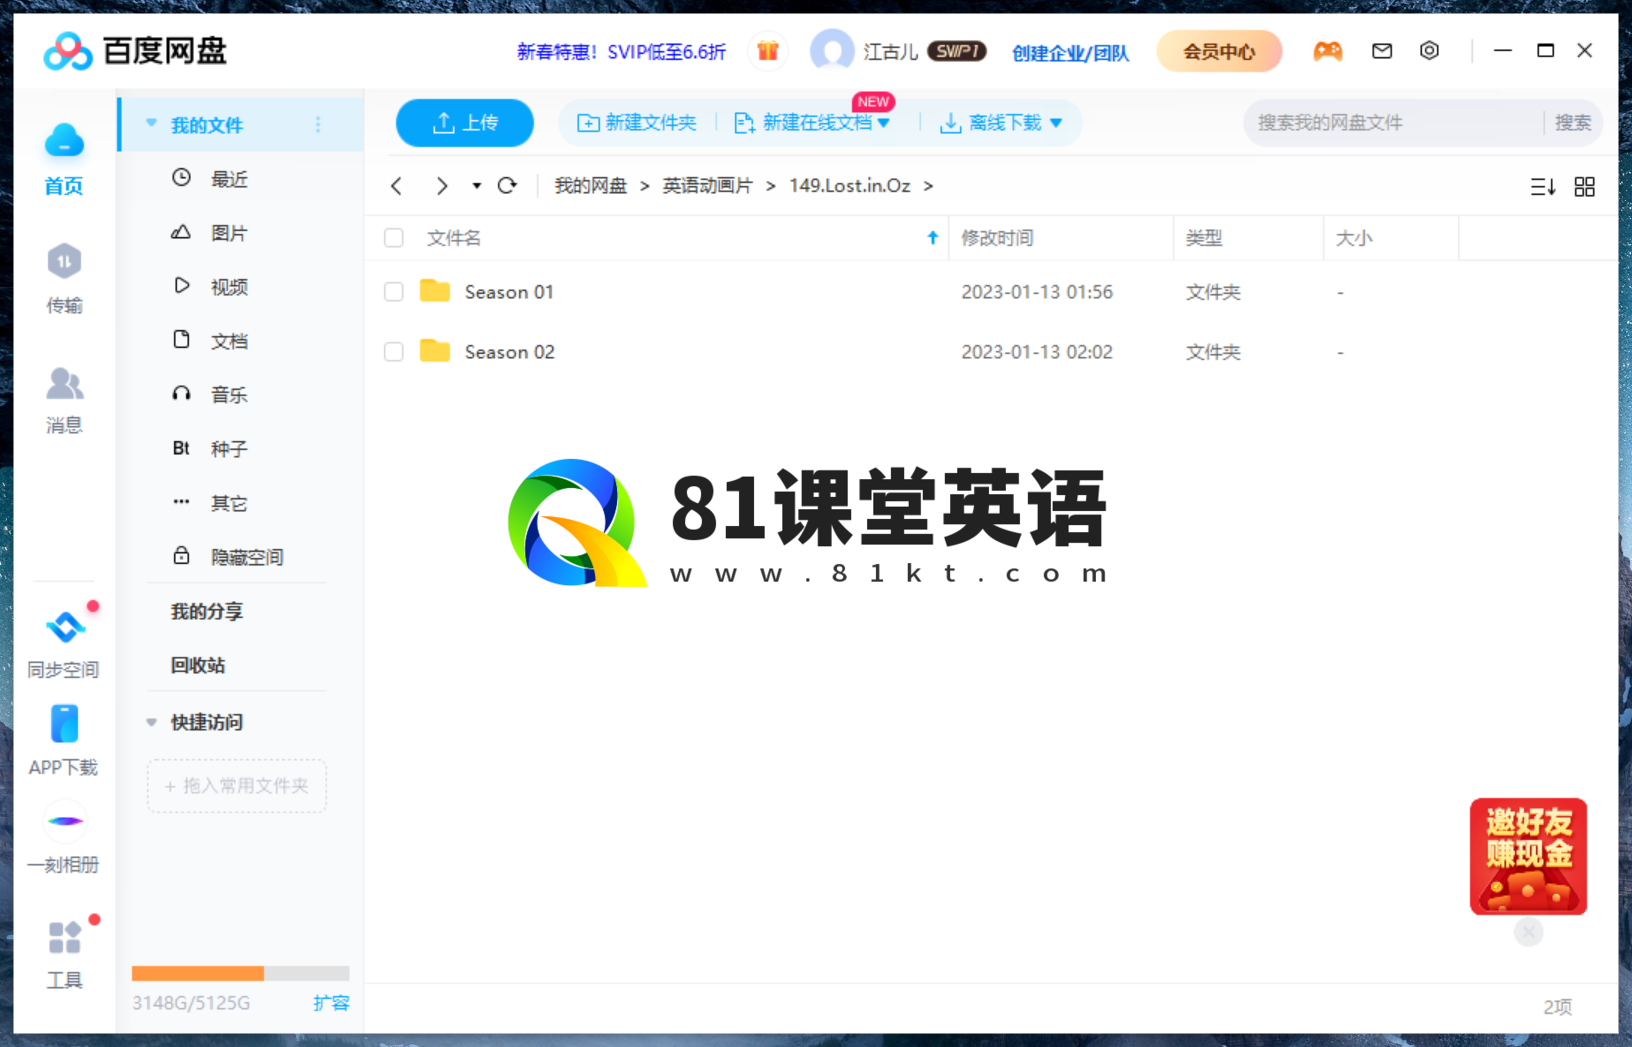The image size is (1632, 1047).
Task: Click the 上传 upload button
Action: tap(465, 123)
